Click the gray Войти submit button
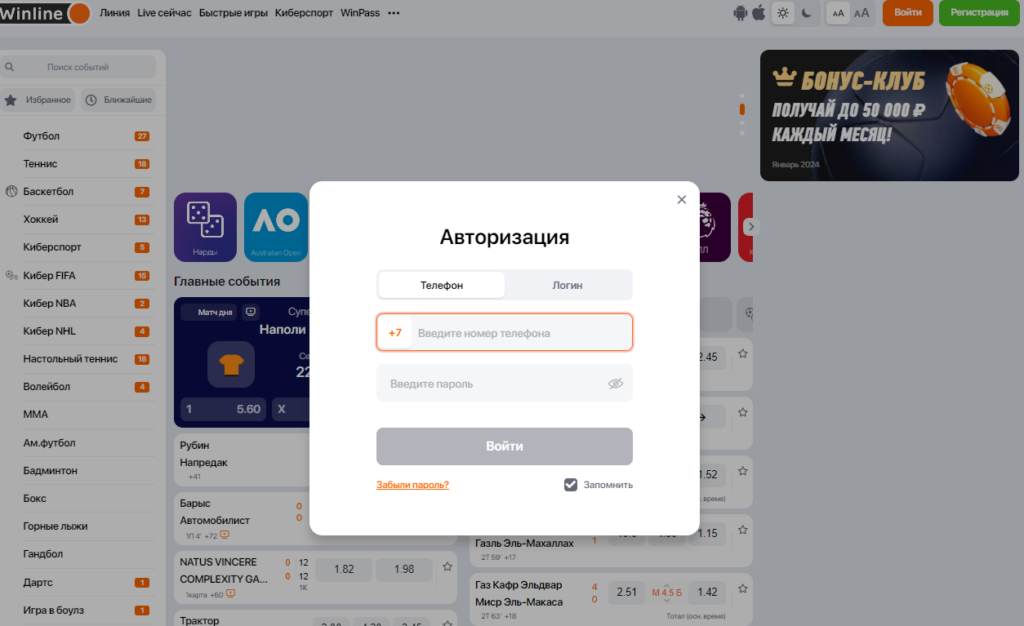This screenshot has width=1024, height=626. 504,446
